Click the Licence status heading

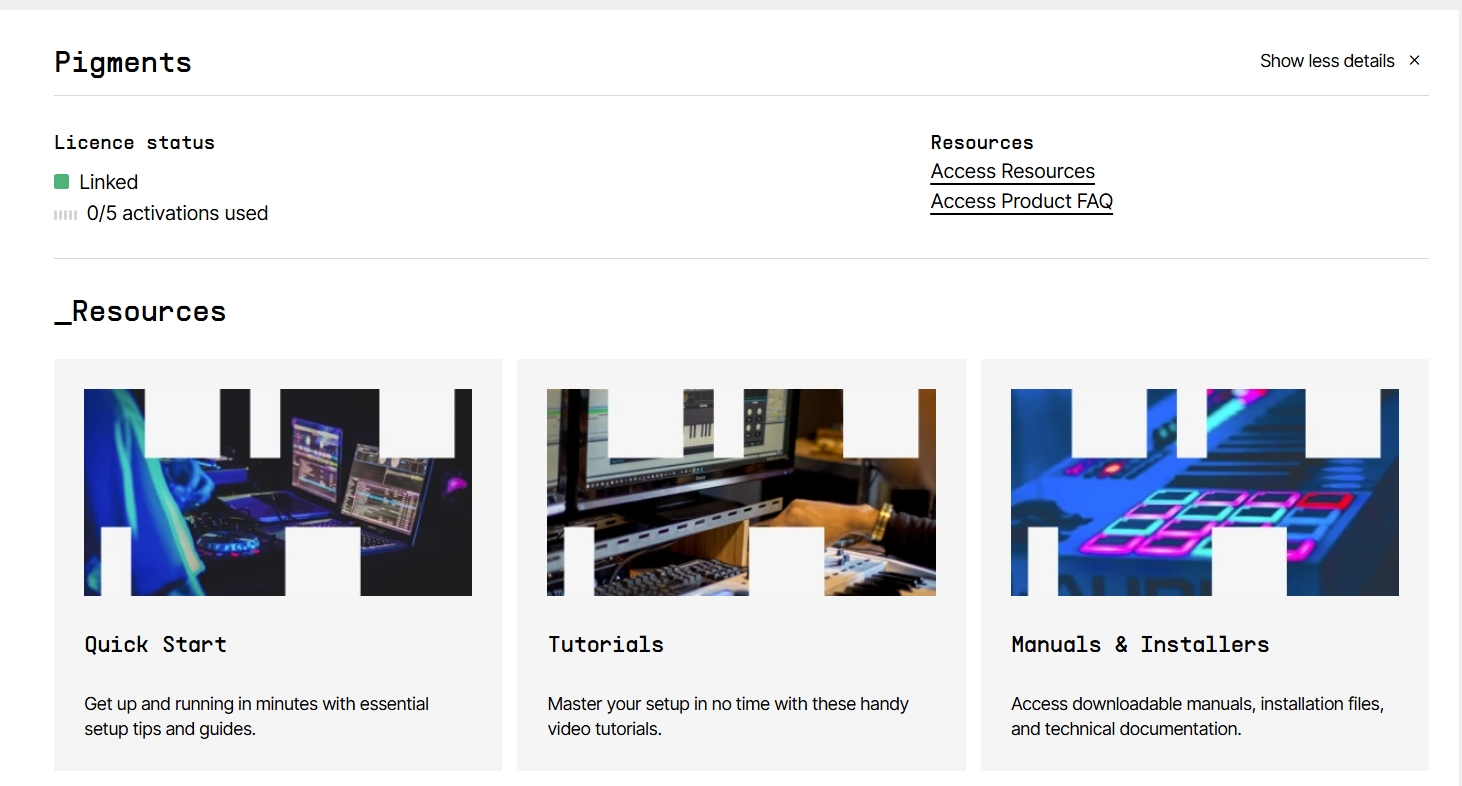[134, 142]
